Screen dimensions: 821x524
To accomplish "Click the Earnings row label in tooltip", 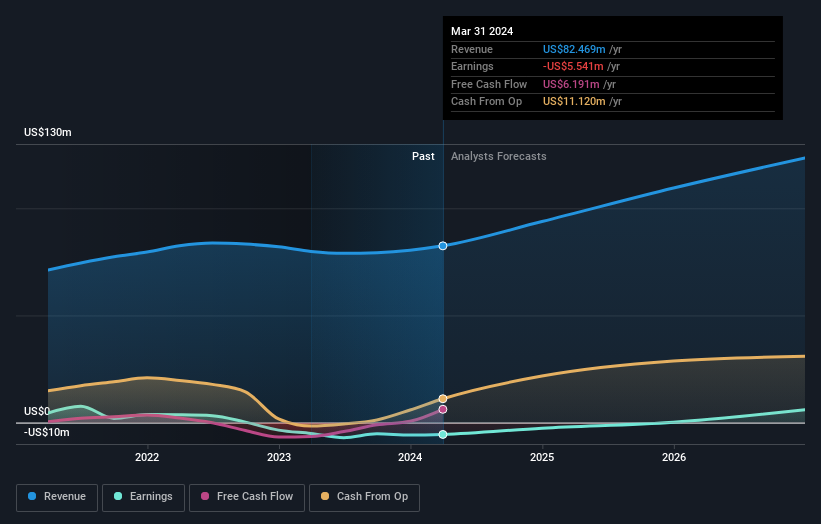I will 472,66.
